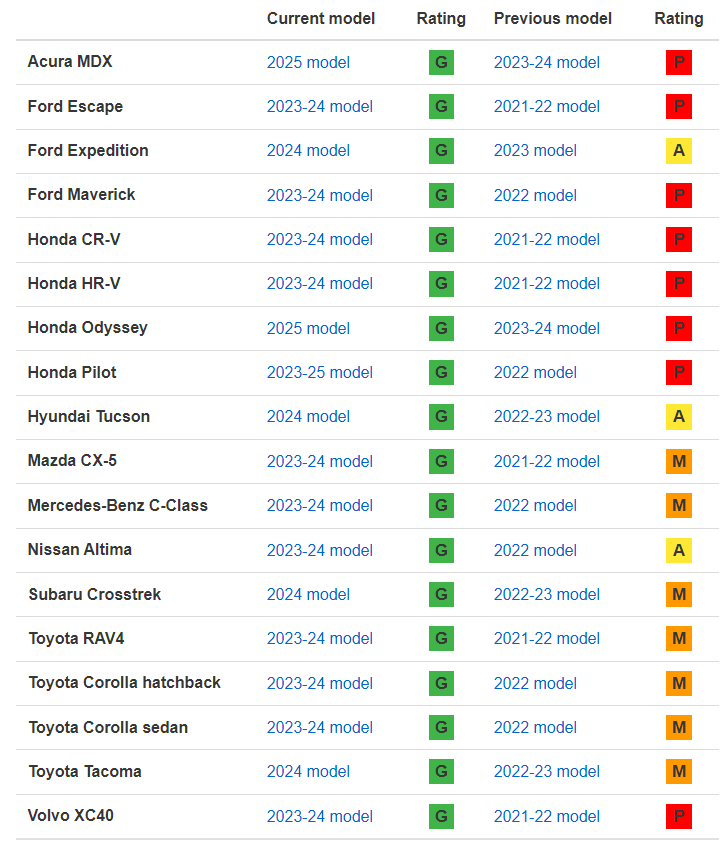This screenshot has width=726, height=857.
Task: Select the yellow A badge in Nissan Altima row
Action: (678, 550)
